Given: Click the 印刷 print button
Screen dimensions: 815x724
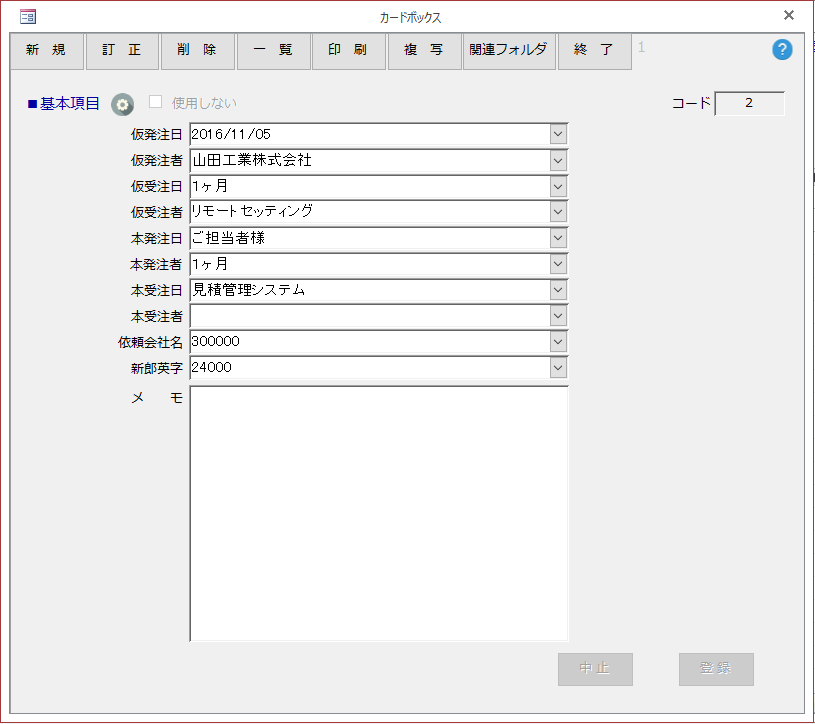Looking at the screenshot, I should pos(349,50).
